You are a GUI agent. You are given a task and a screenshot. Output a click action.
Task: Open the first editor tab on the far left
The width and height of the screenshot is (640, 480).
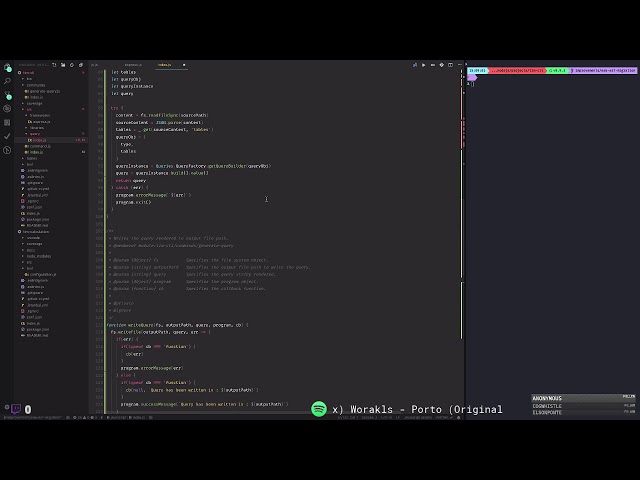point(95,65)
